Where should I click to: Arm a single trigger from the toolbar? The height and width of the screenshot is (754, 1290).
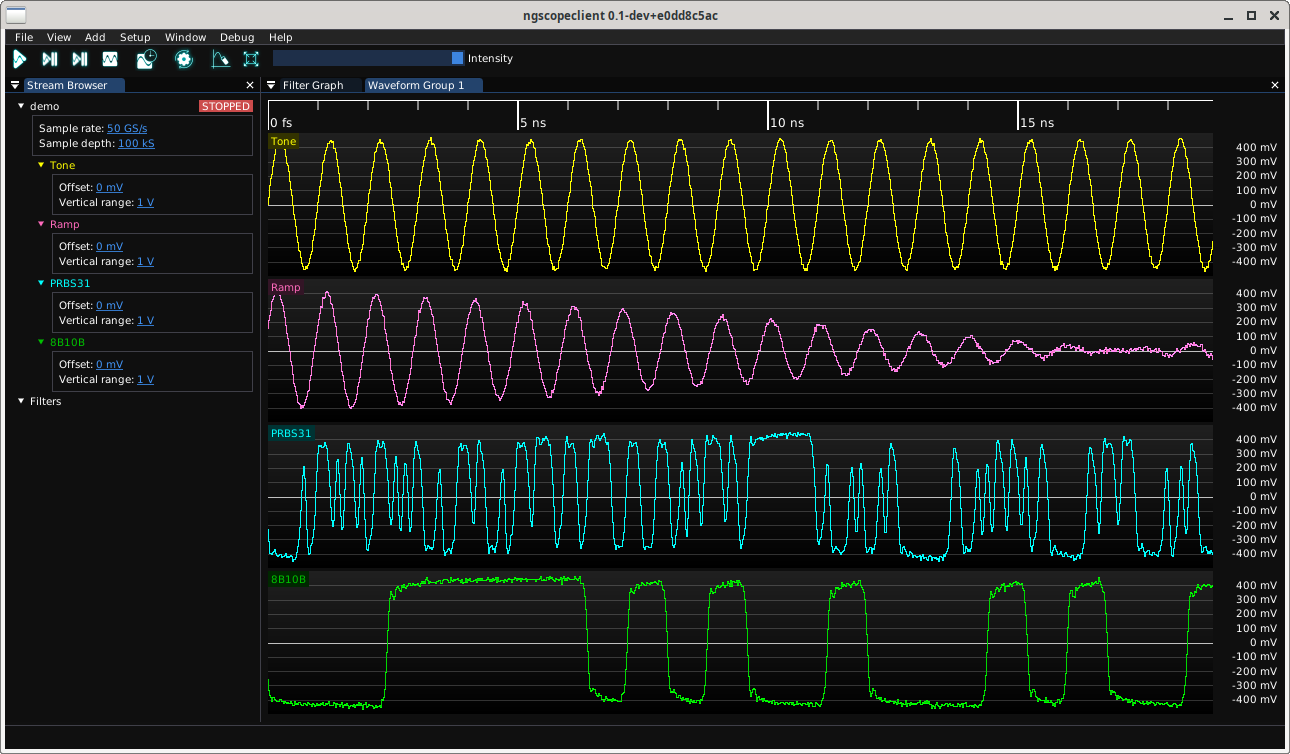49,59
